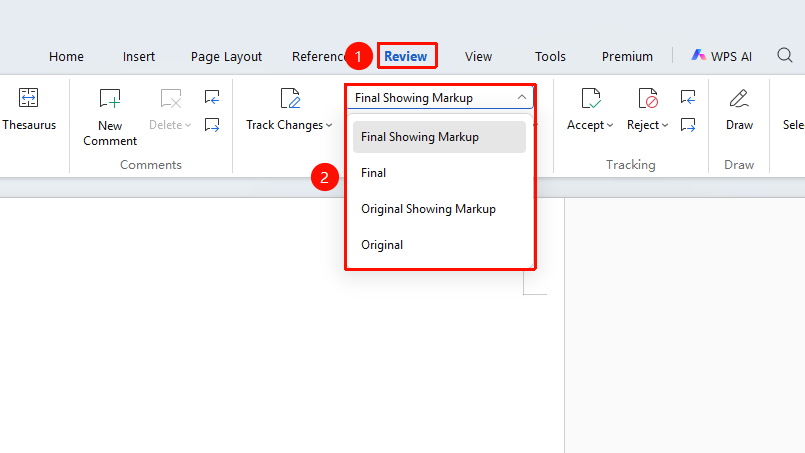Jump to next change in Tracking group

tap(687, 124)
